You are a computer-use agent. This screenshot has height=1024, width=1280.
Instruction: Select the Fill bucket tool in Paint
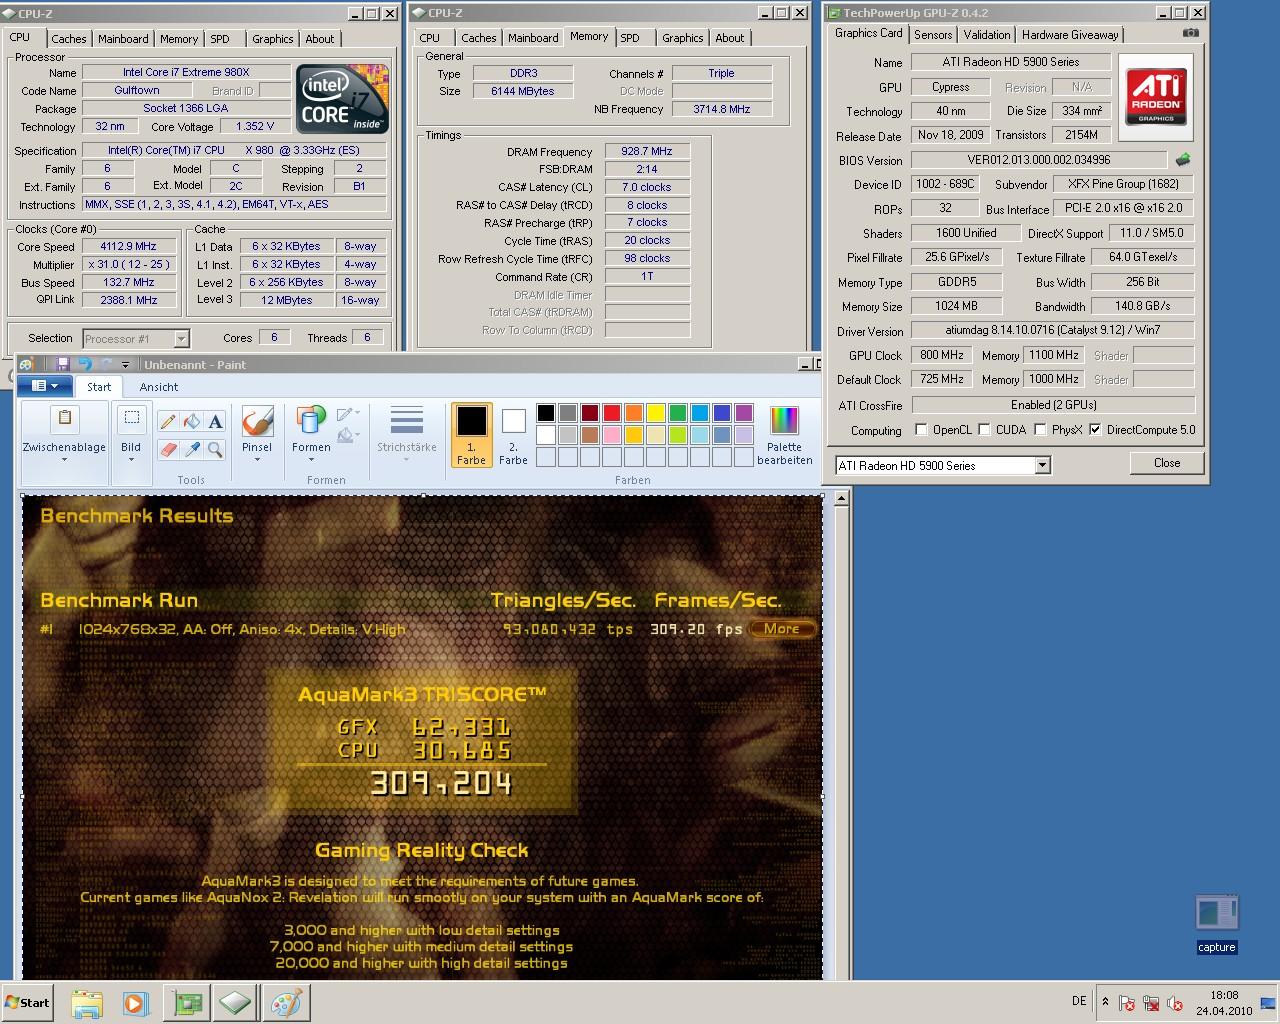(192, 422)
